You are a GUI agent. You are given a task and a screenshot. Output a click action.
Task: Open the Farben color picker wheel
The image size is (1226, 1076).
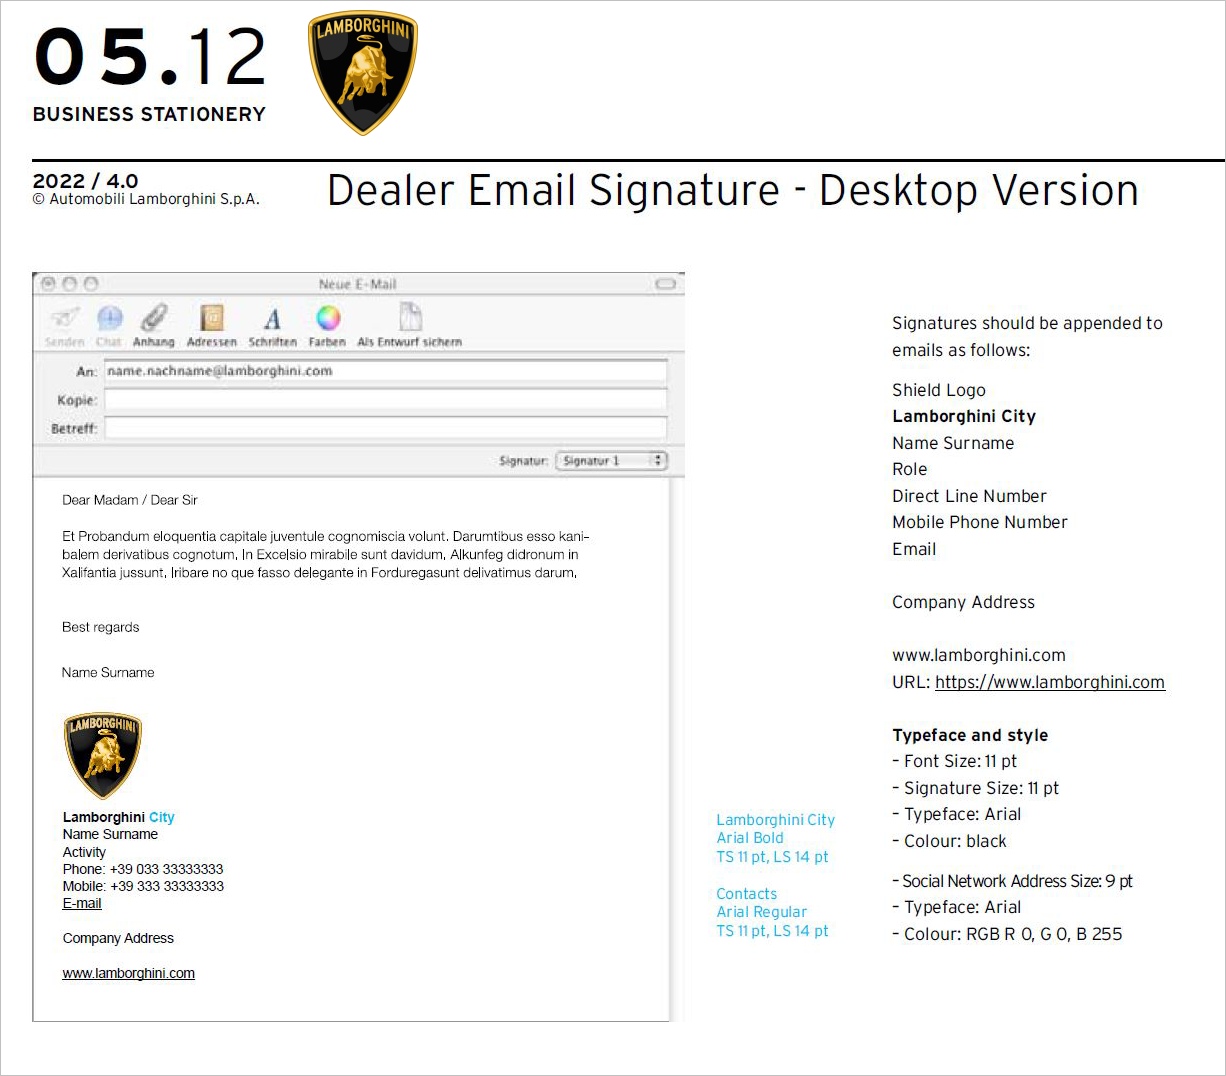[x=327, y=318]
